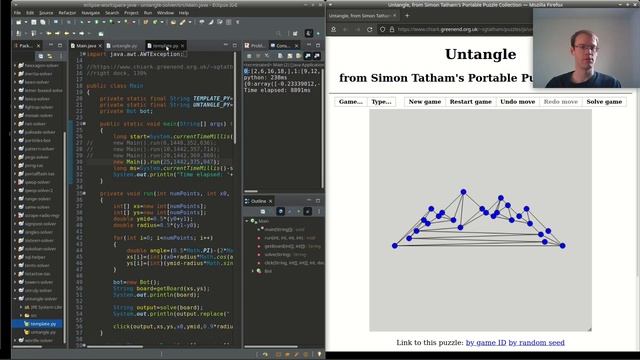Toggle code folding at the import line
The width and height of the screenshot is (640, 360).
[84, 54]
